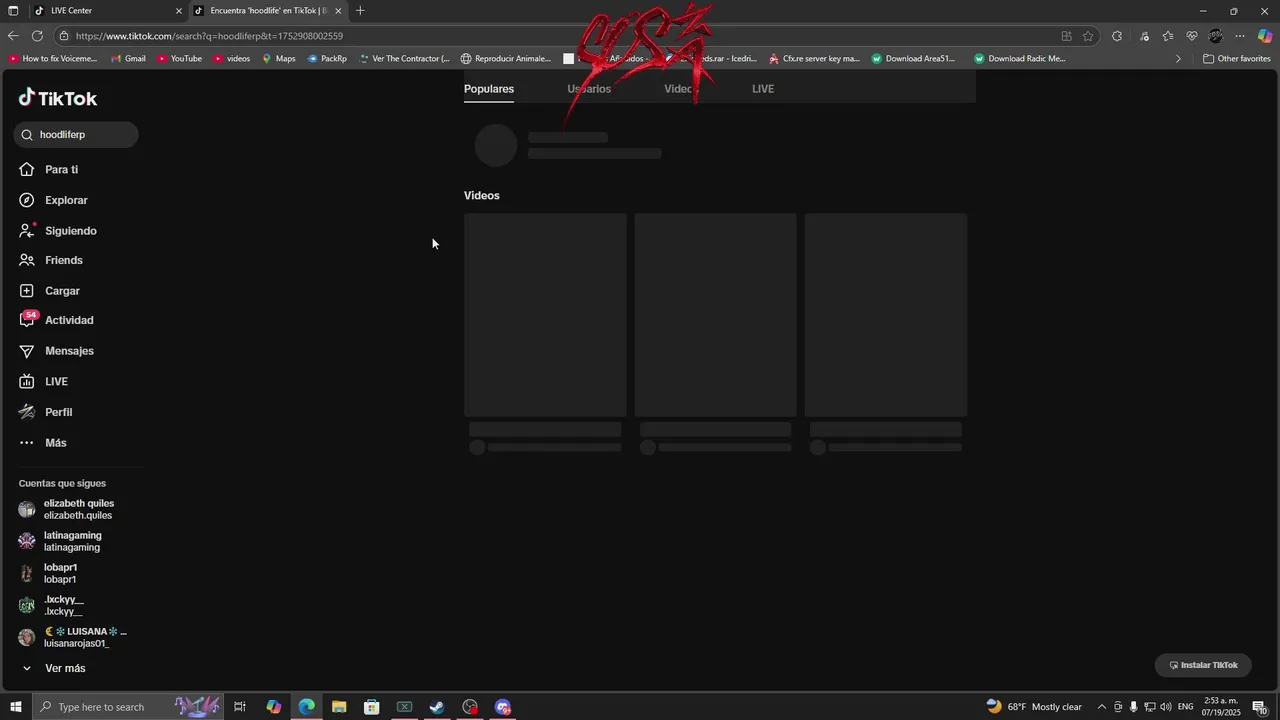The width and height of the screenshot is (1280, 720).
Task: Open the taskbar volume control
Action: [1166, 707]
